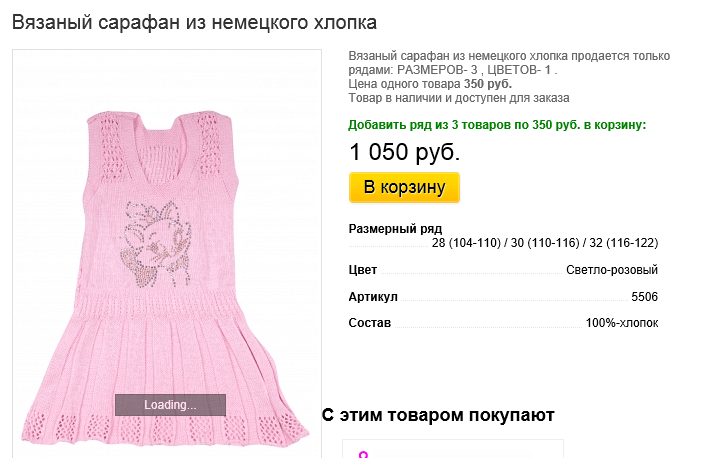
Task: Click the green 'Добавить ряд из 3 товаров' text
Action: [x=497, y=125]
